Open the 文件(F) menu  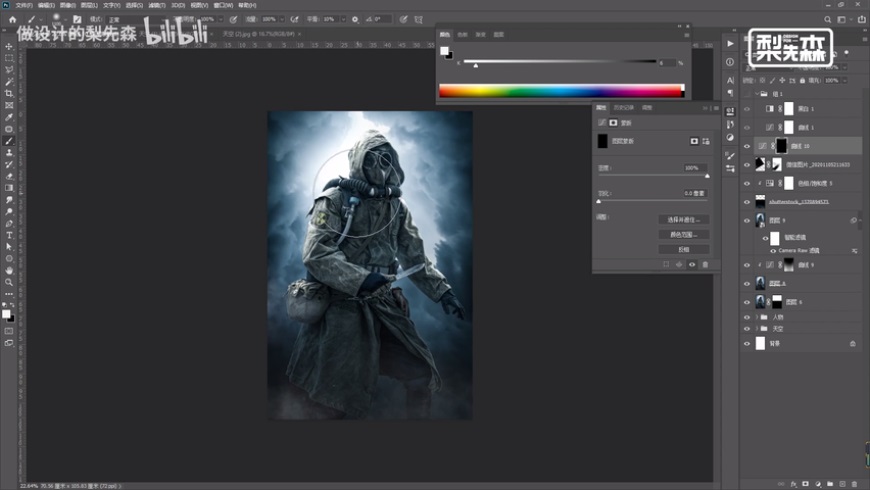[24, 5]
